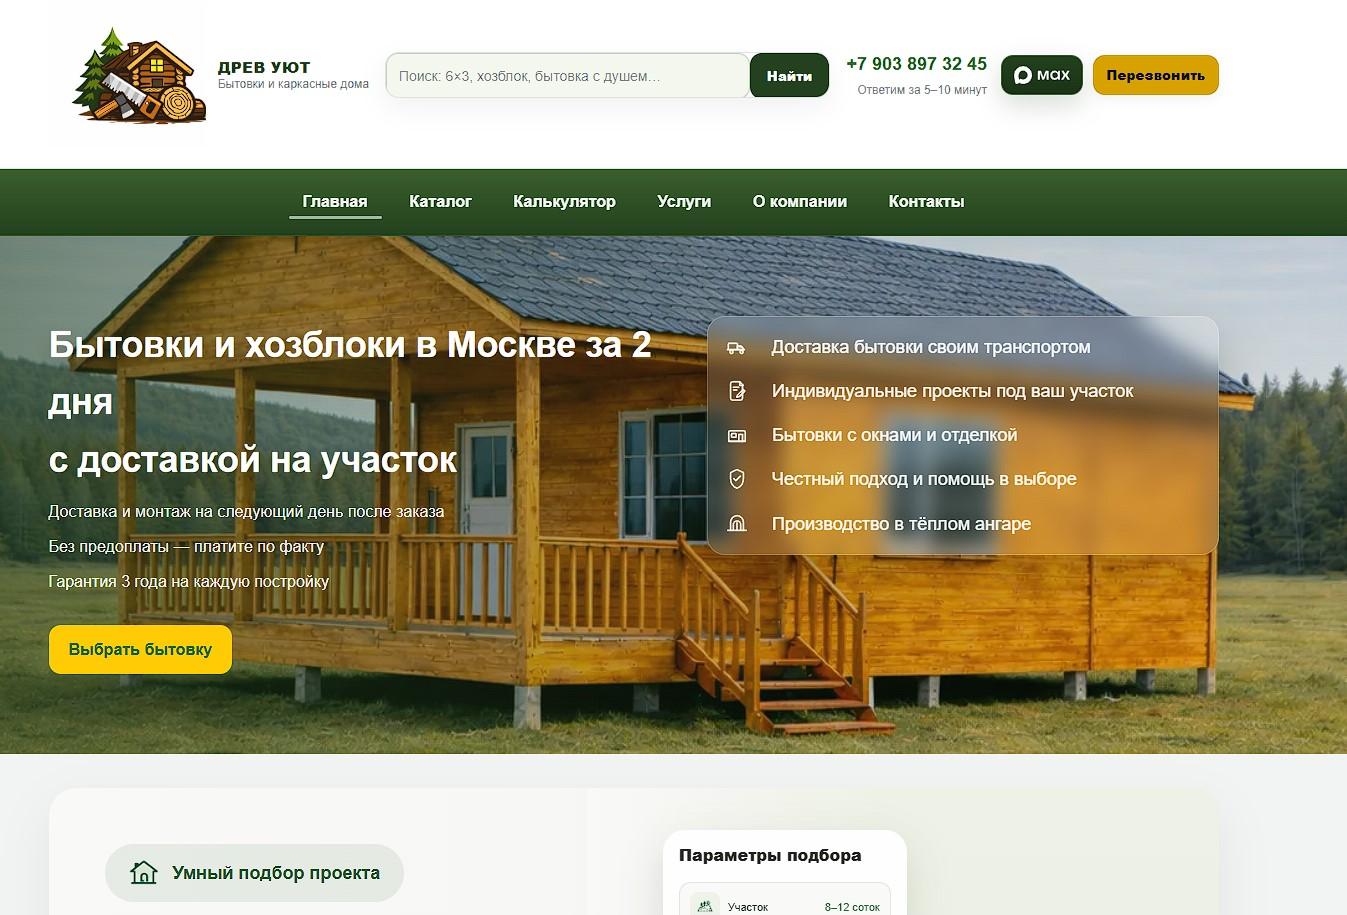Call the number +7 903 897 32 45
The width and height of the screenshot is (1347, 915).
[x=916, y=63]
